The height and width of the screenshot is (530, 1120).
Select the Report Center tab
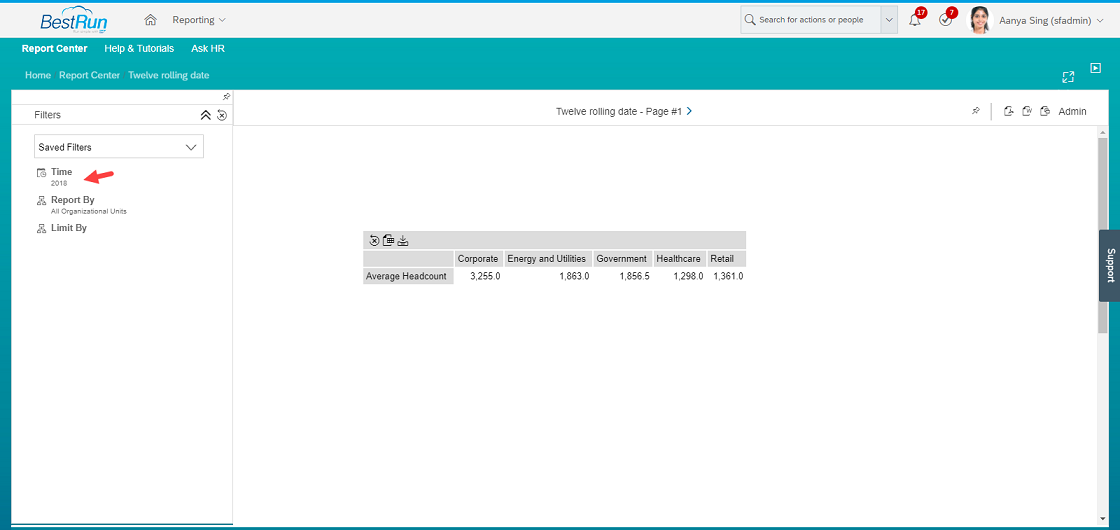[x=54, y=49]
